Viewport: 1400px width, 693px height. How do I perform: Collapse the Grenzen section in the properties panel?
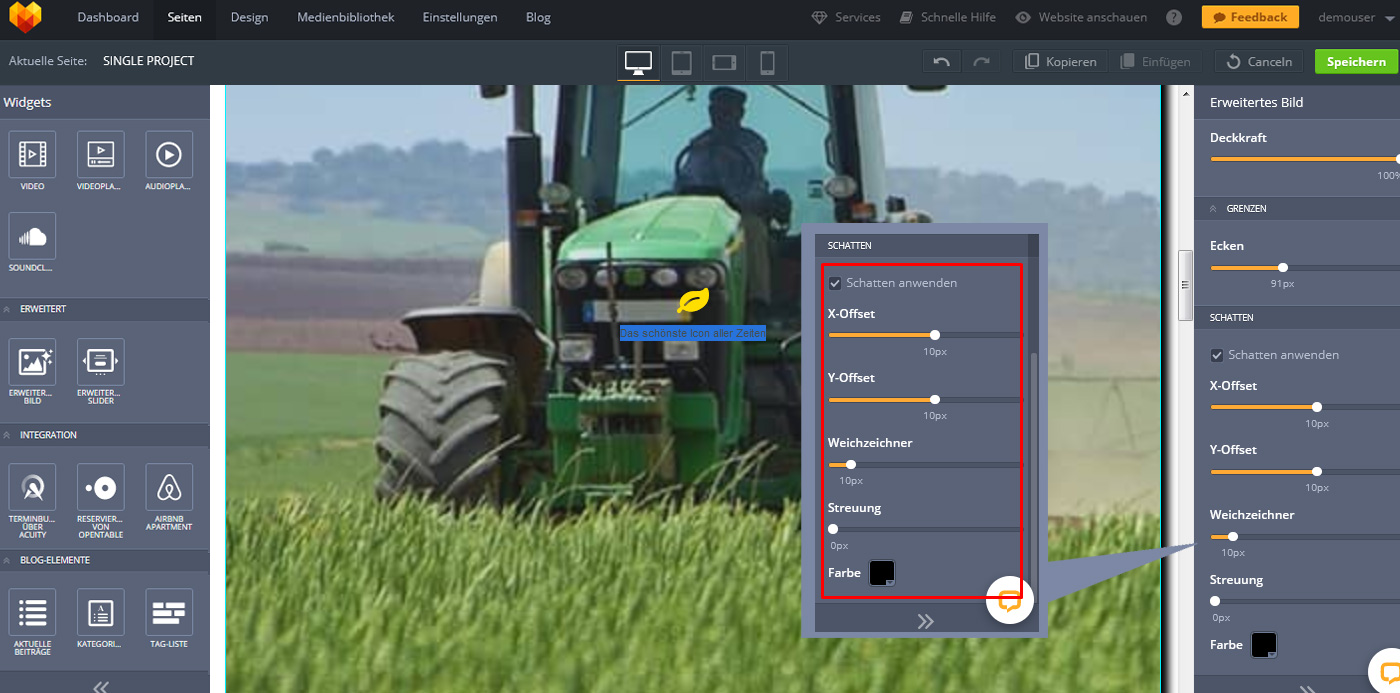coord(1214,209)
